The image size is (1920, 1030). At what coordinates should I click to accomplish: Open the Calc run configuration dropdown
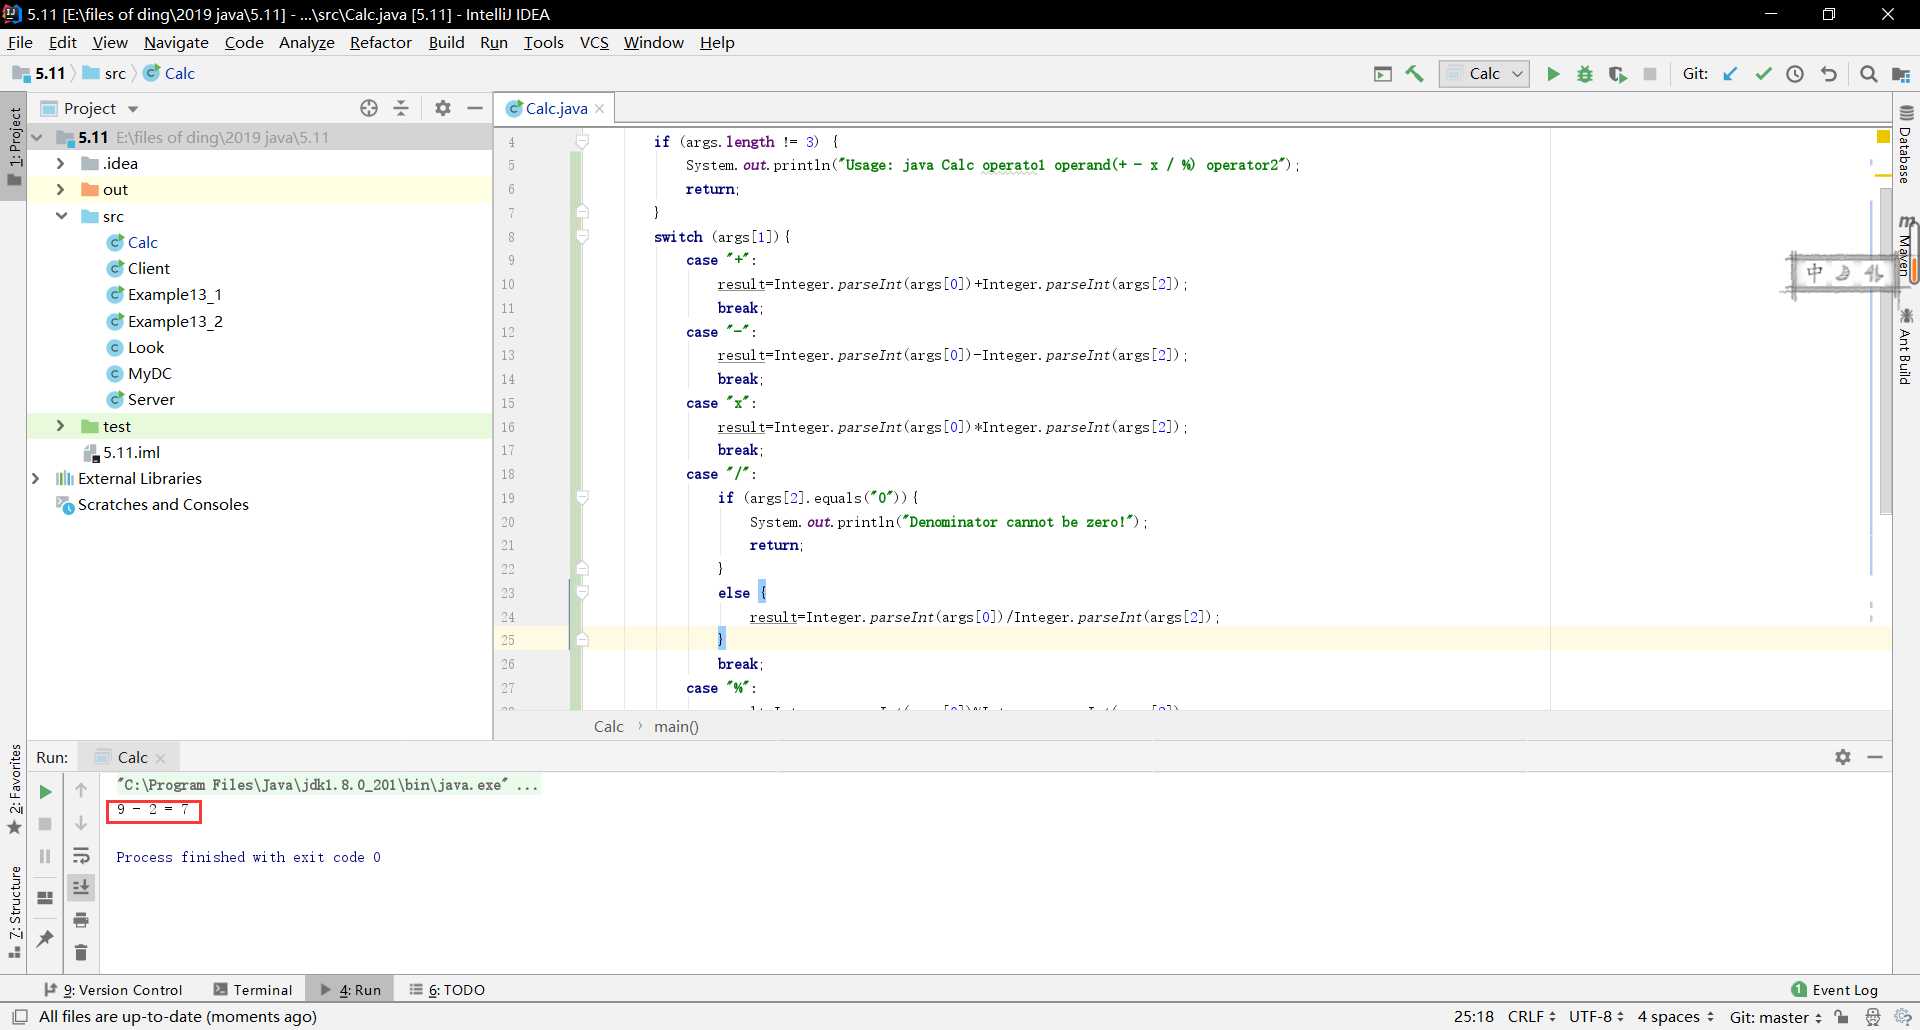point(1484,74)
